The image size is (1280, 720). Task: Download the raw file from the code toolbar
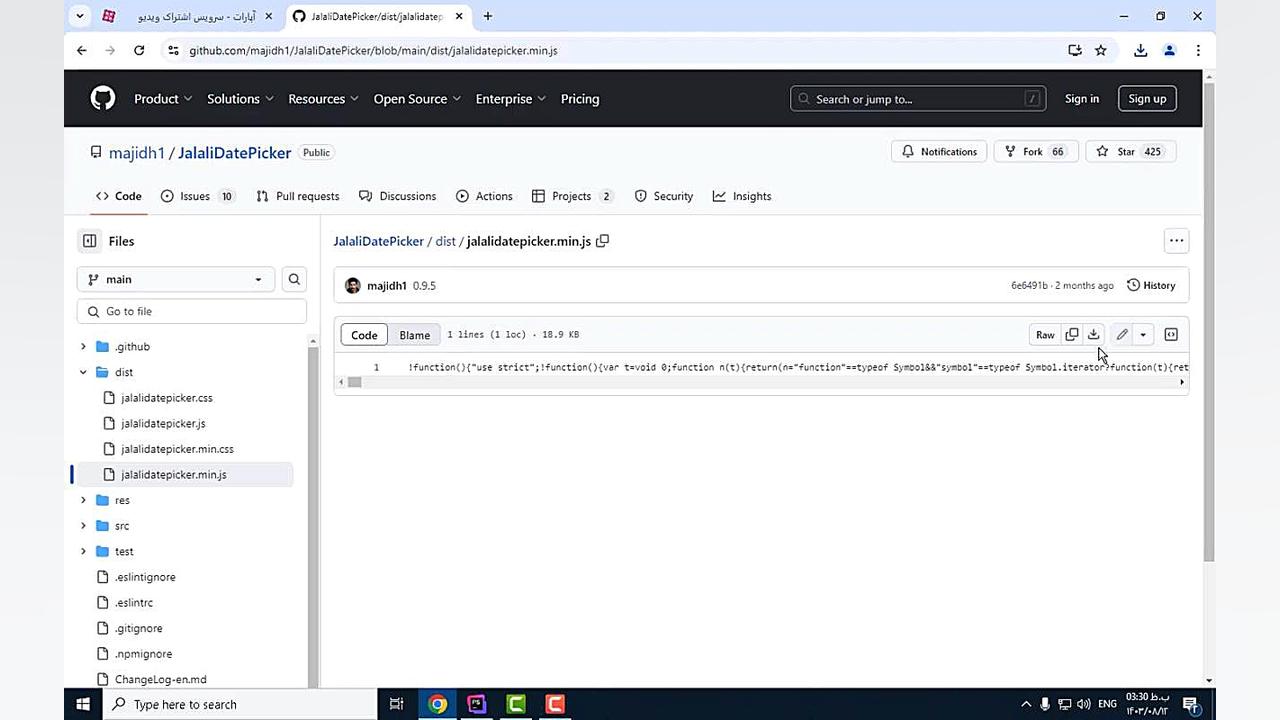point(1094,335)
